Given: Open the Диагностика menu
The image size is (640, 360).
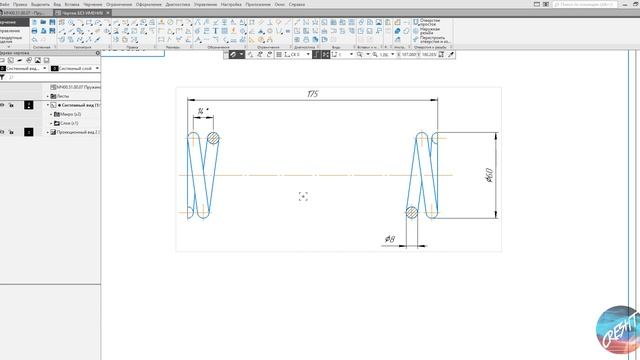Looking at the screenshot, I should [178, 4].
